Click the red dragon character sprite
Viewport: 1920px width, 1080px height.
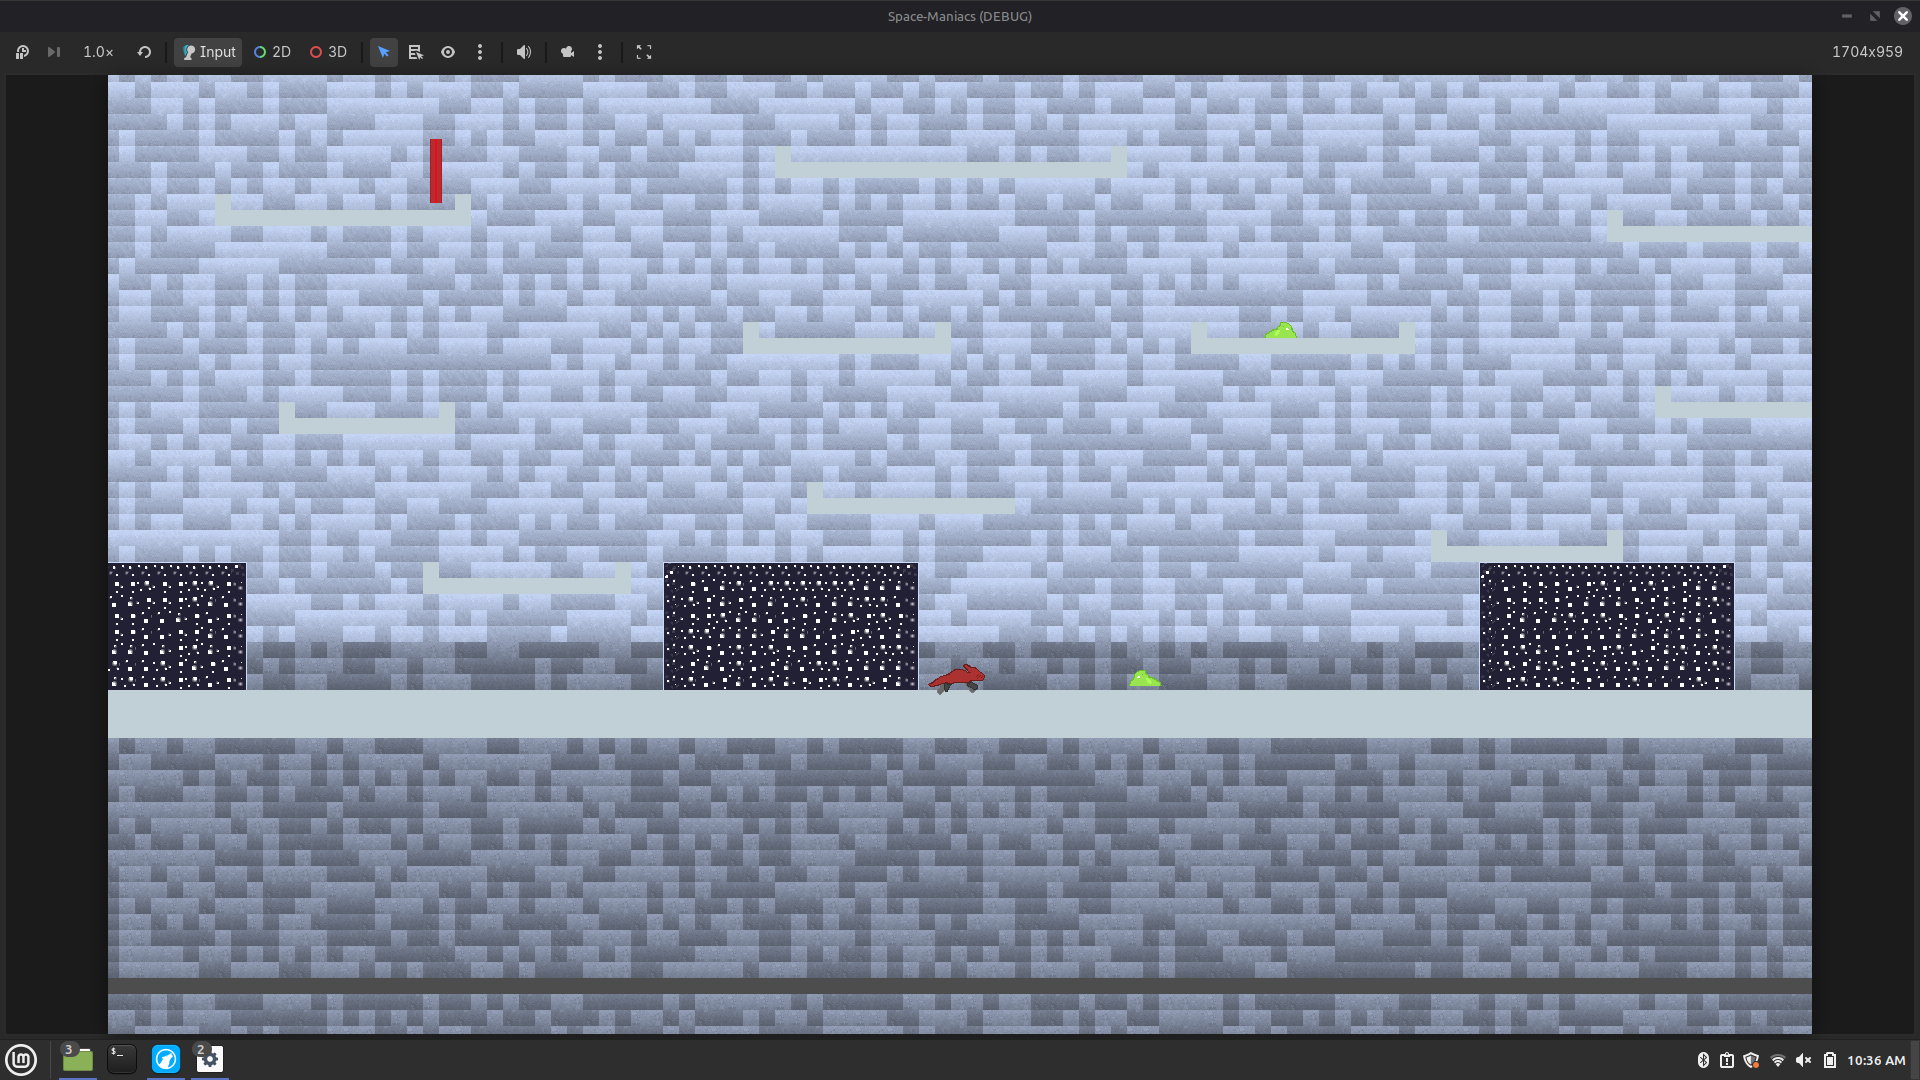pos(958,678)
